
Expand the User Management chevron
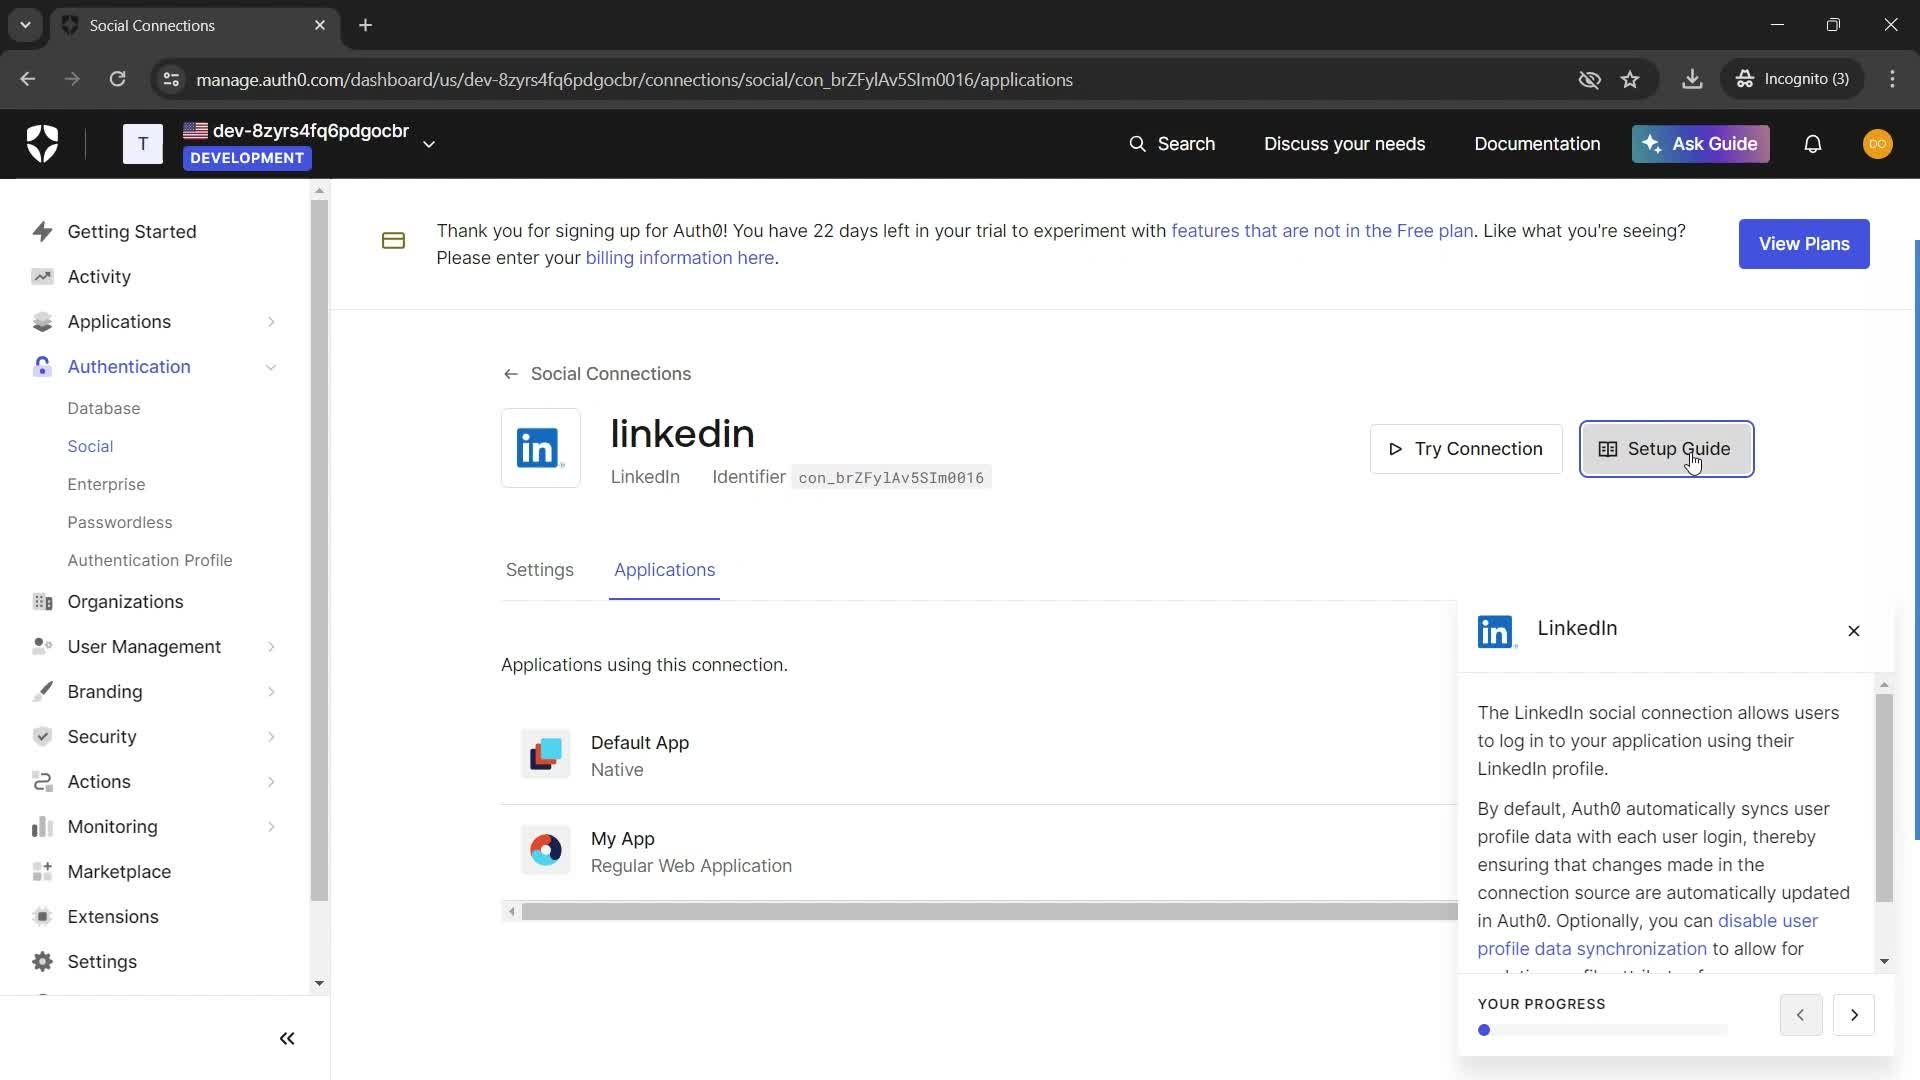[x=271, y=647]
